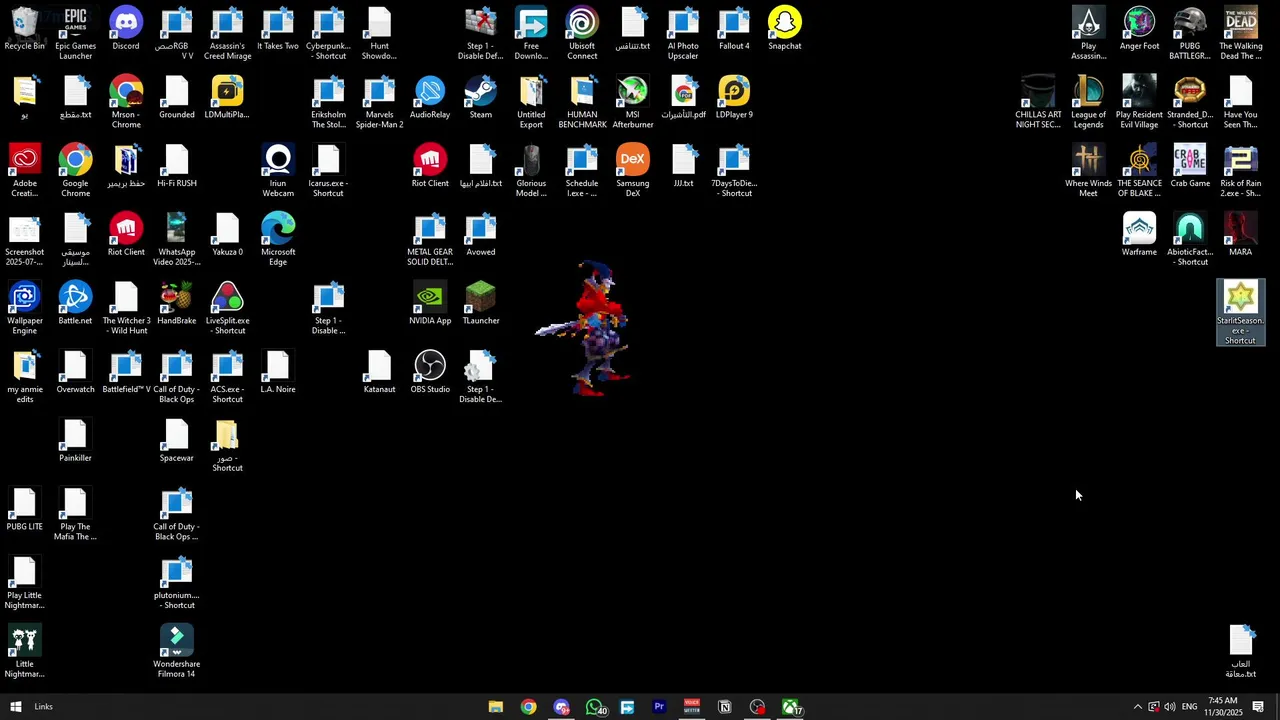Image resolution: width=1280 pixels, height=720 pixels.
Task: Open the Samsung DeX shortcut
Action: [x=633, y=171]
